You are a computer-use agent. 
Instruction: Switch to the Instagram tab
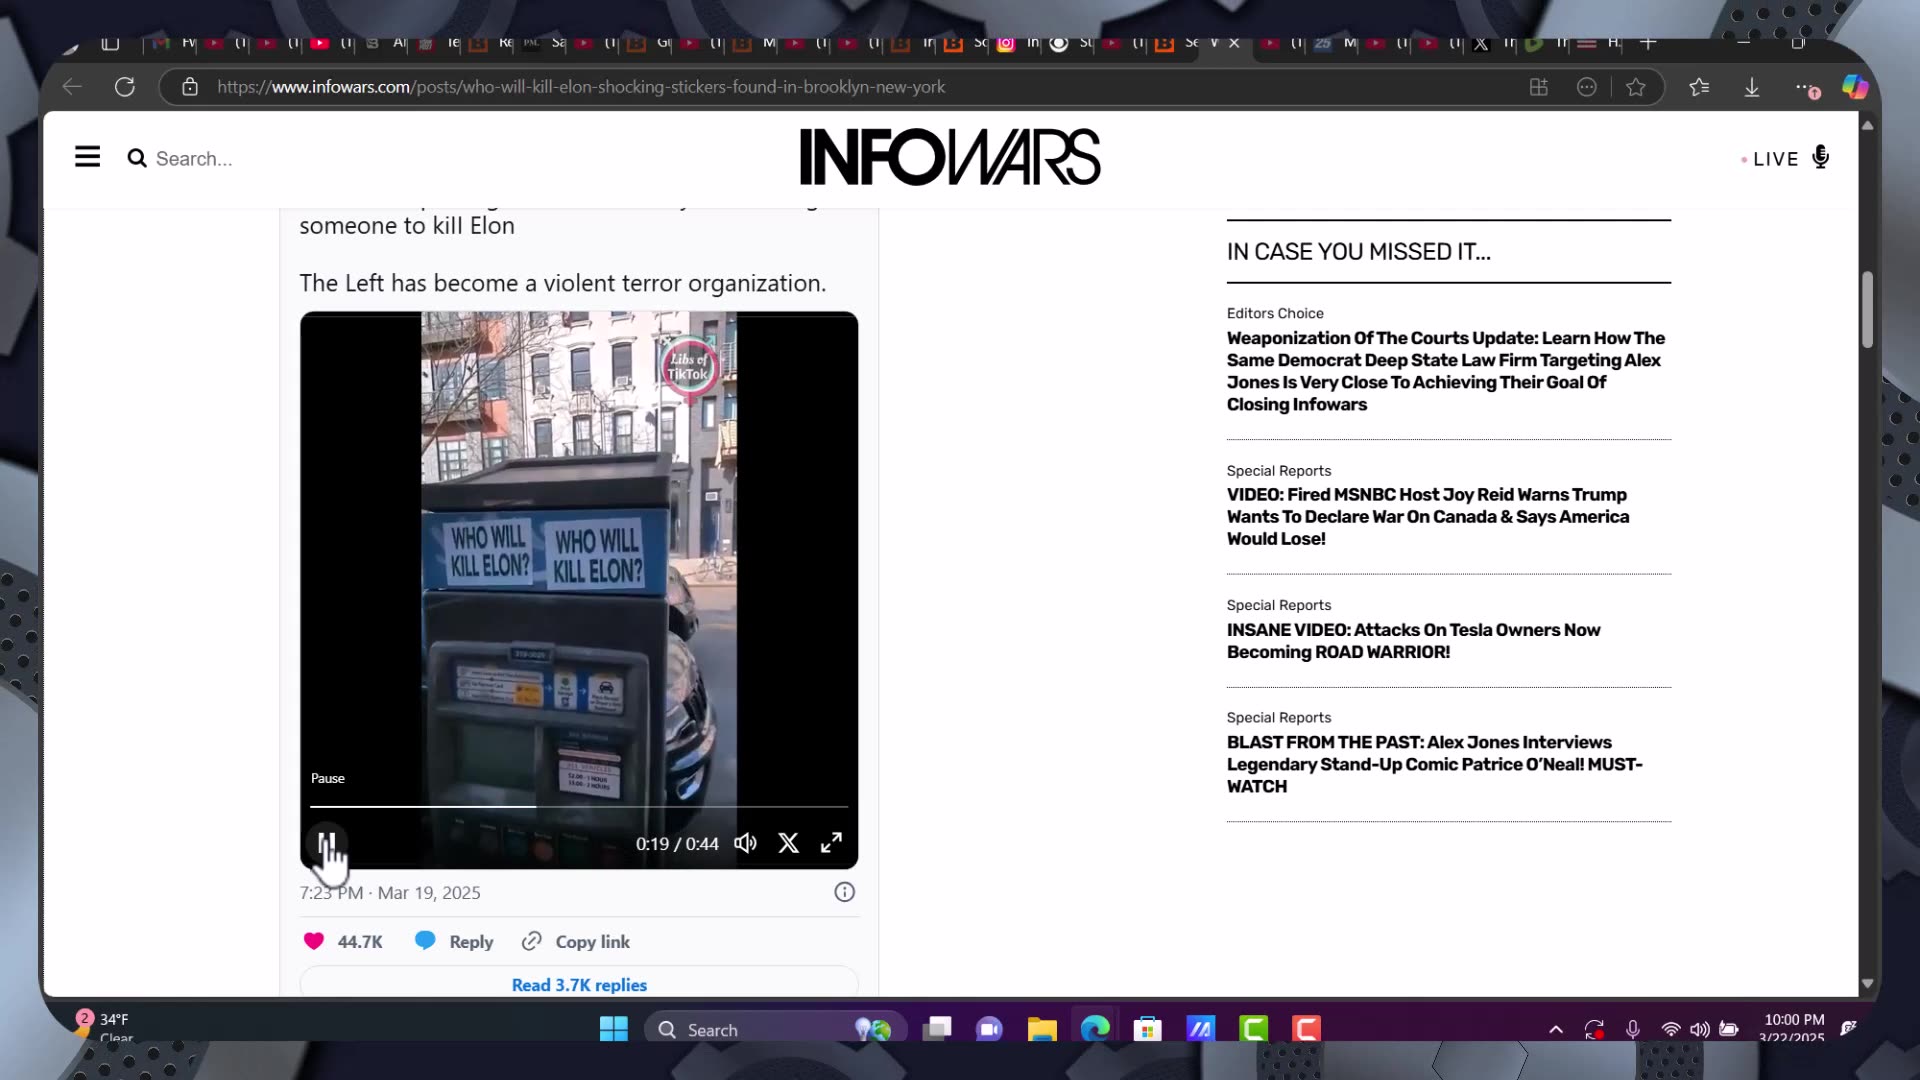pos(1006,43)
